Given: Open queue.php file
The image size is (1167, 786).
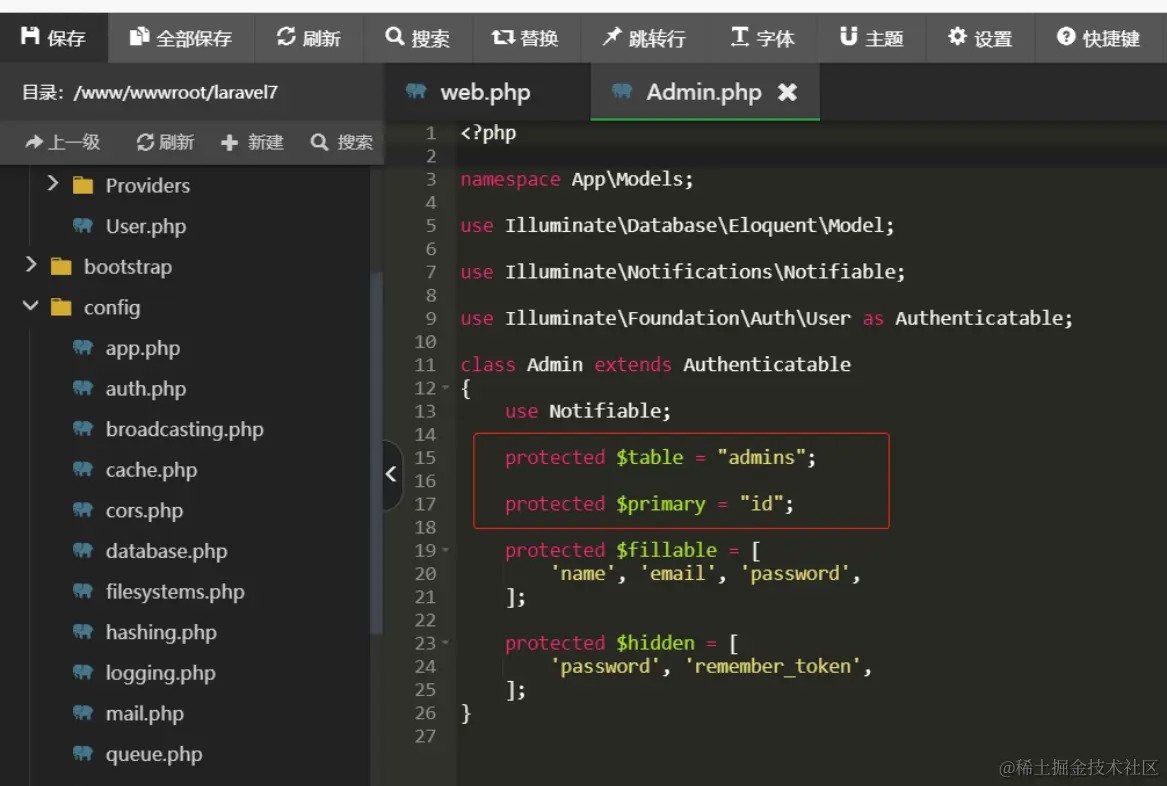Looking at the screenshot, I should 154,754.
